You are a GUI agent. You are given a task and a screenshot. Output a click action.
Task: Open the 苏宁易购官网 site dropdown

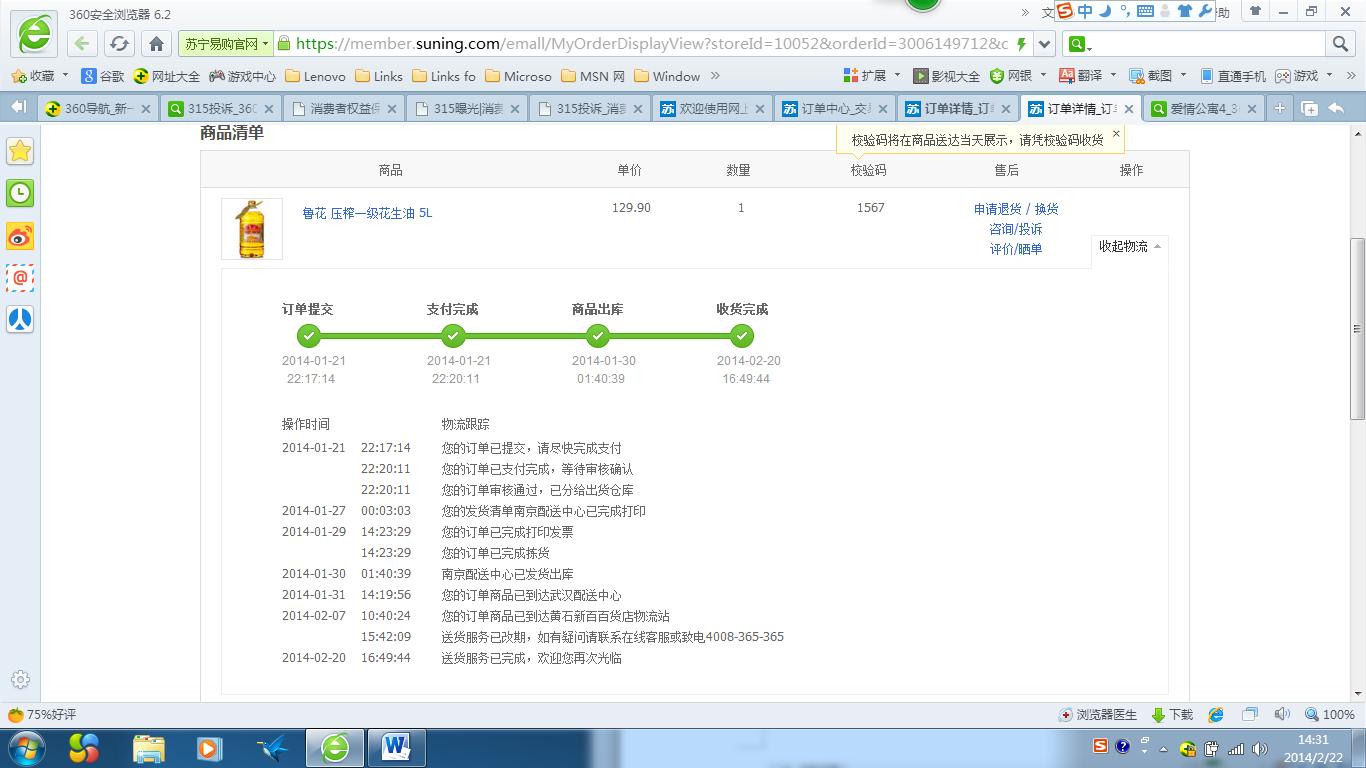point(225,44)
